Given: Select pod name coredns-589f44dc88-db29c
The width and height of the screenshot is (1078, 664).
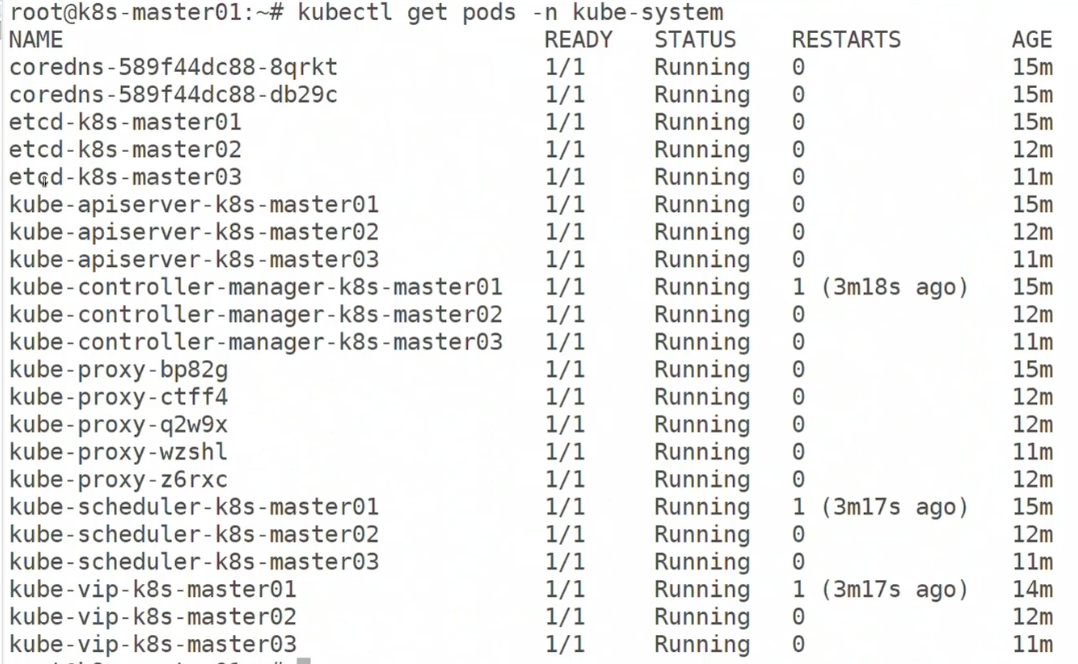Looking at the screenshot, I should coord(173,95).
